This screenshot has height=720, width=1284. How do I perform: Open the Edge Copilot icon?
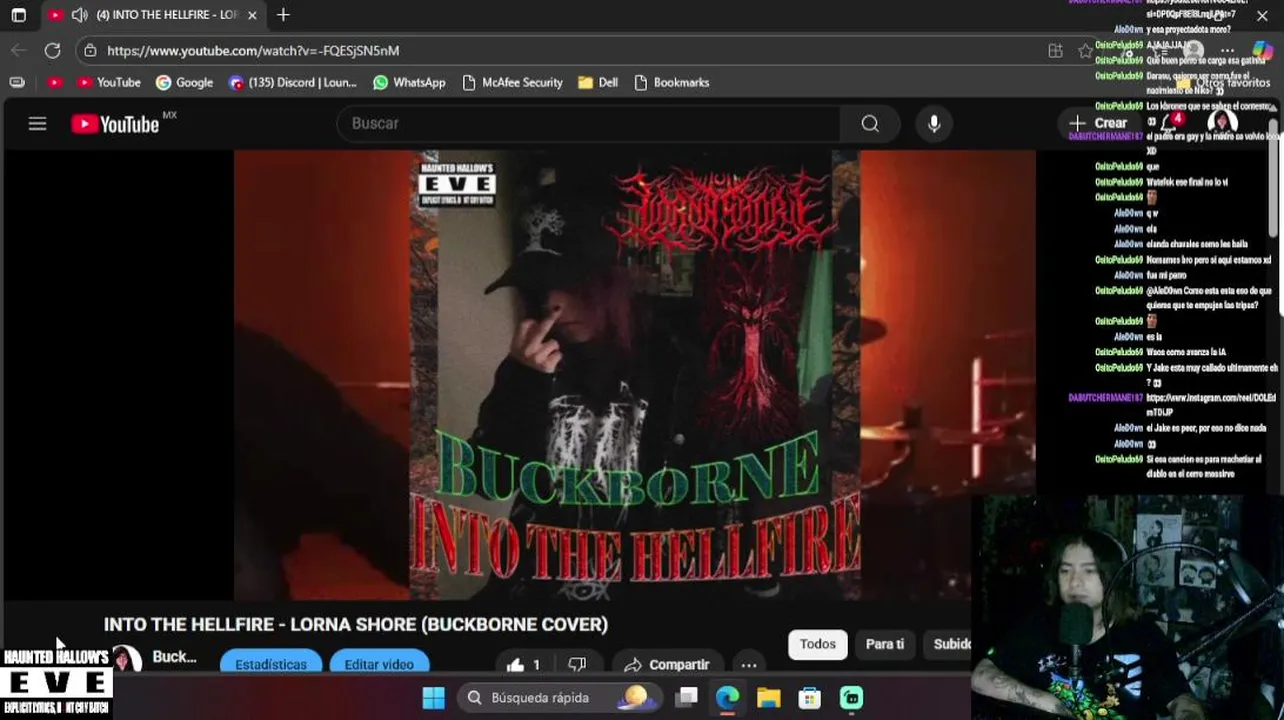click(x=1262, y=50)
